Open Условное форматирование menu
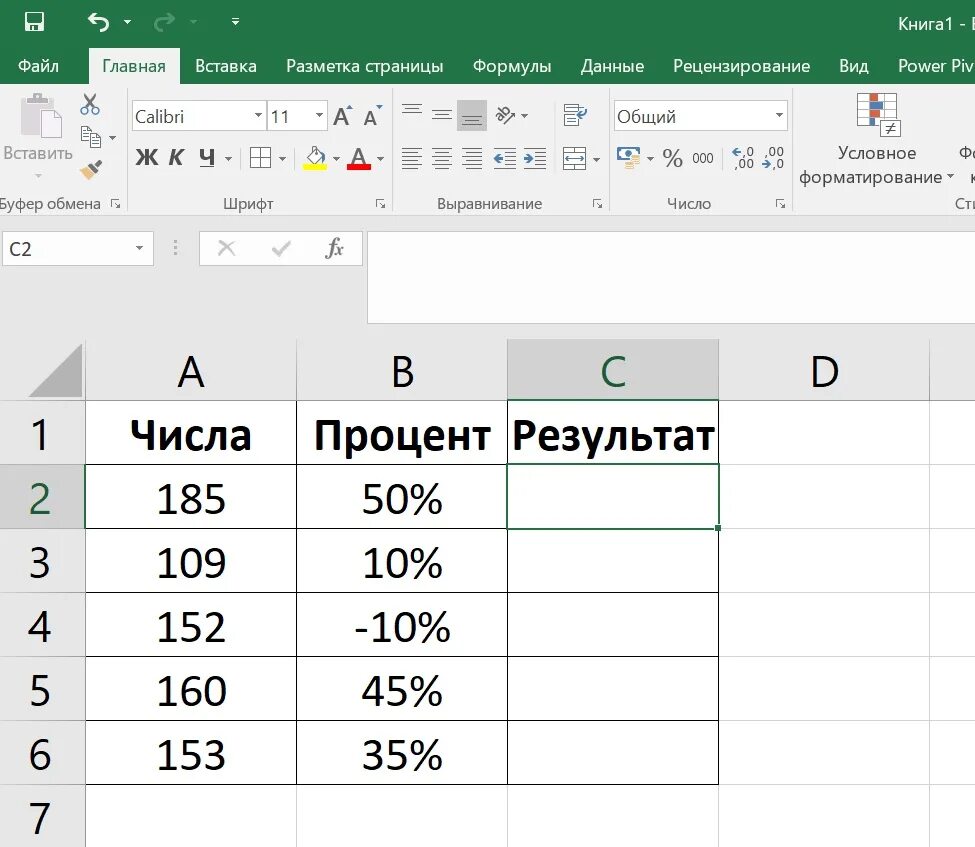 (x=877, y=140)
